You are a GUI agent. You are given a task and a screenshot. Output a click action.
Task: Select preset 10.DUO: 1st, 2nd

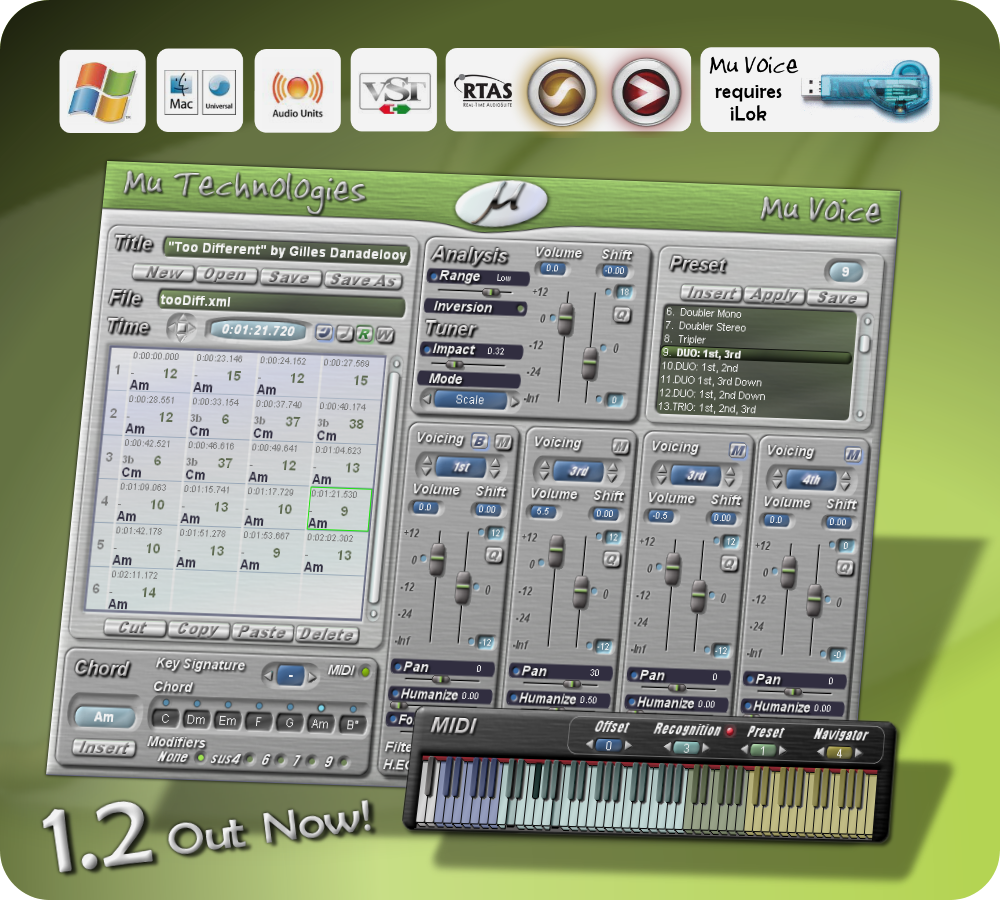point(699,367)
